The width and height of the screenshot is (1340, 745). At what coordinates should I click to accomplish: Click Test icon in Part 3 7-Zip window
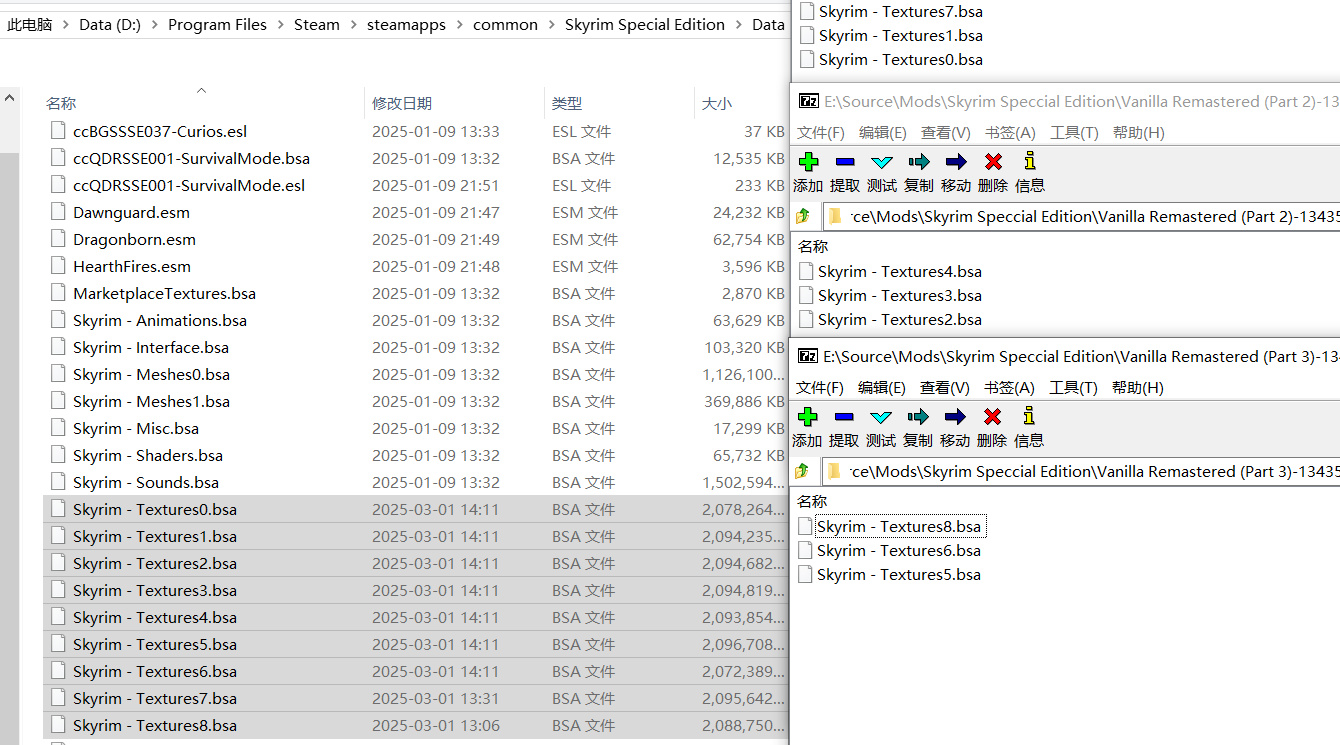[x=880, y=417]
